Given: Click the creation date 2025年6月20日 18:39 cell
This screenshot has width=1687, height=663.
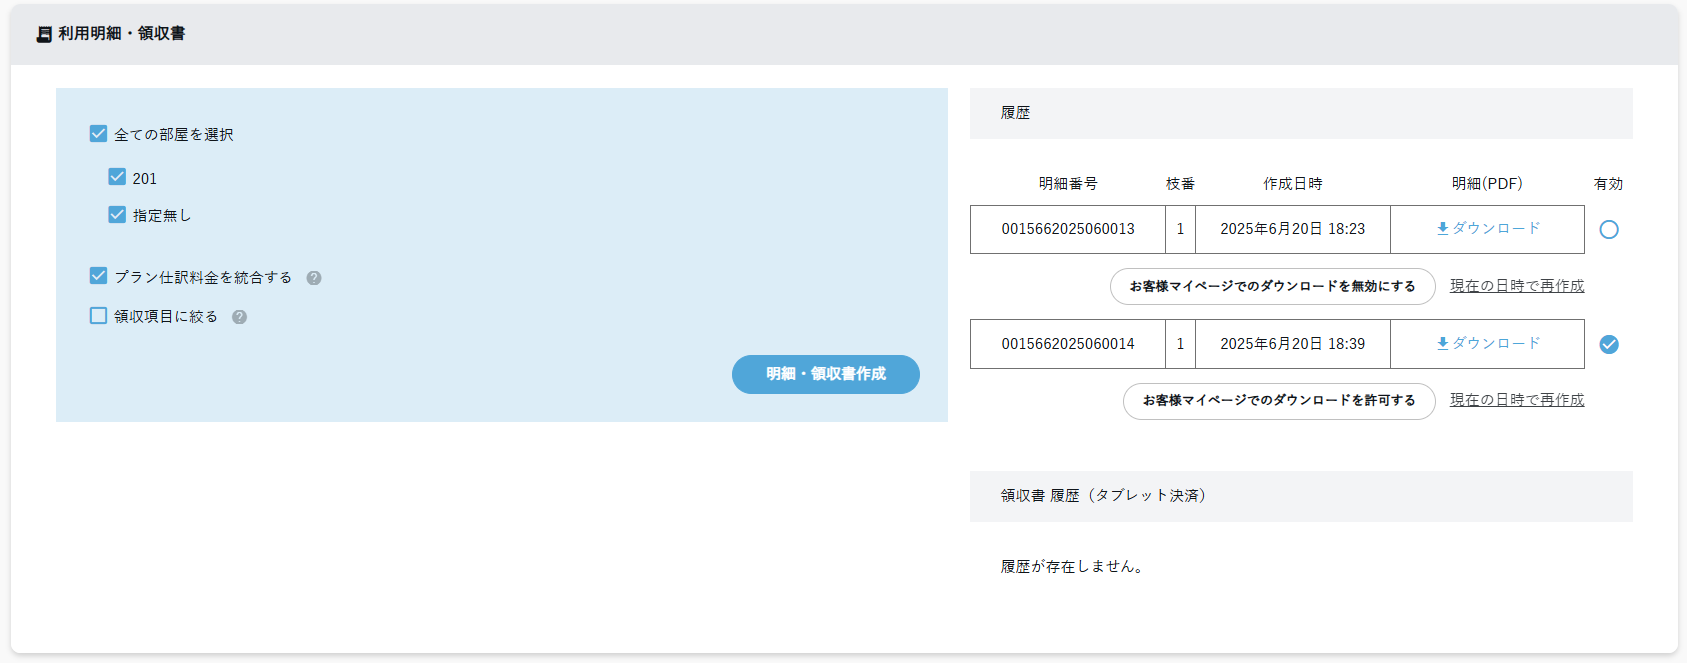Looking at the screenshot, I should [1292, 344].
